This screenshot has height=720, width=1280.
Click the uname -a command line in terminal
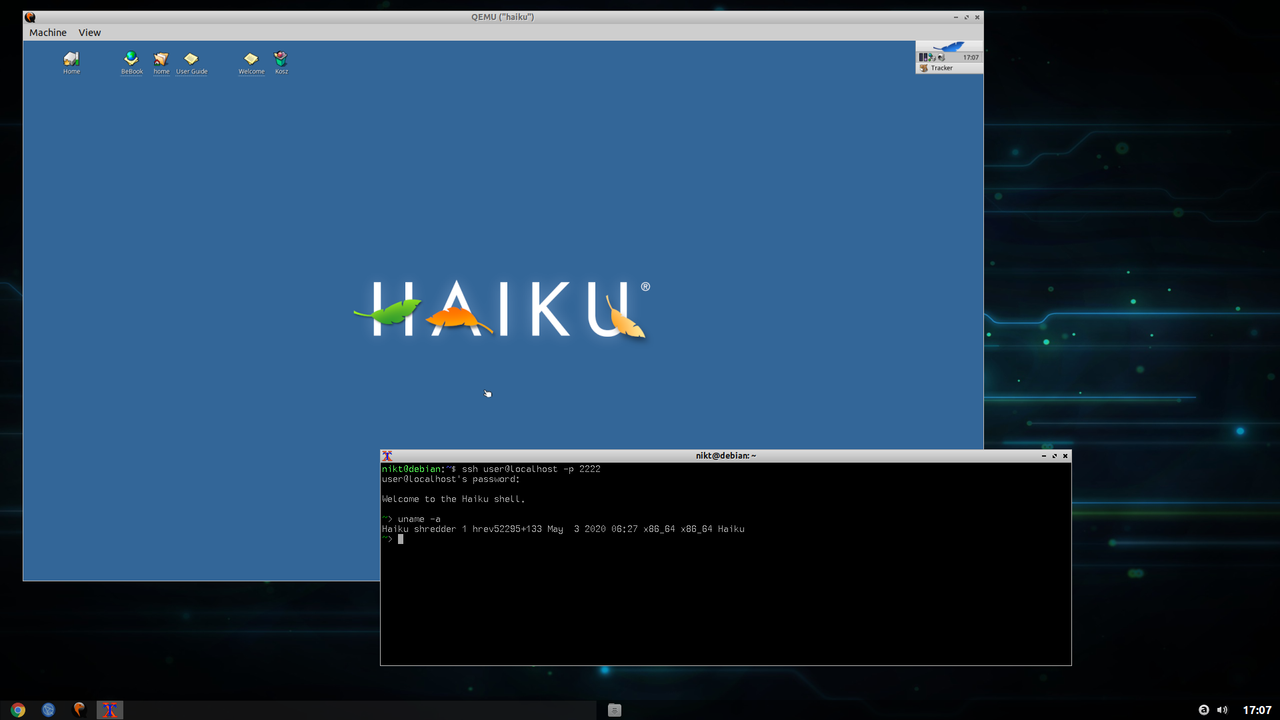coord(411,519)
